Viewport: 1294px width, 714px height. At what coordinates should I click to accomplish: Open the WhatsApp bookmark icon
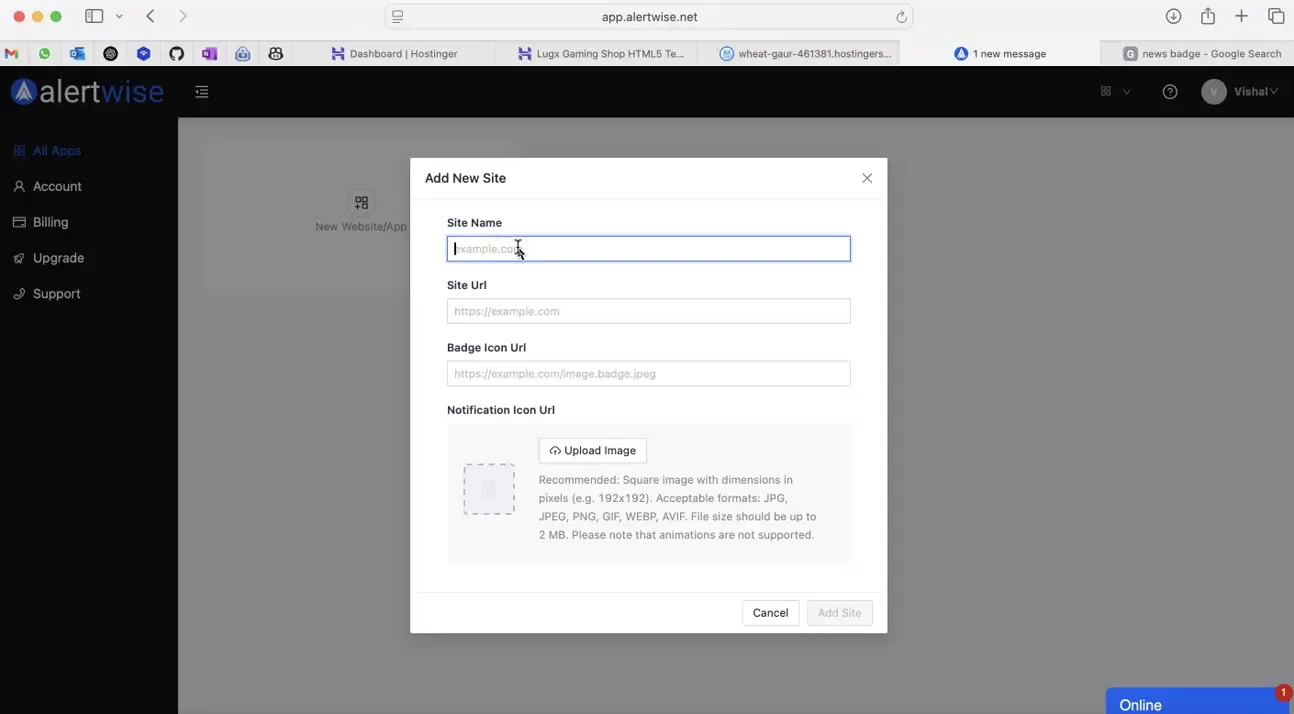[44, 53]
